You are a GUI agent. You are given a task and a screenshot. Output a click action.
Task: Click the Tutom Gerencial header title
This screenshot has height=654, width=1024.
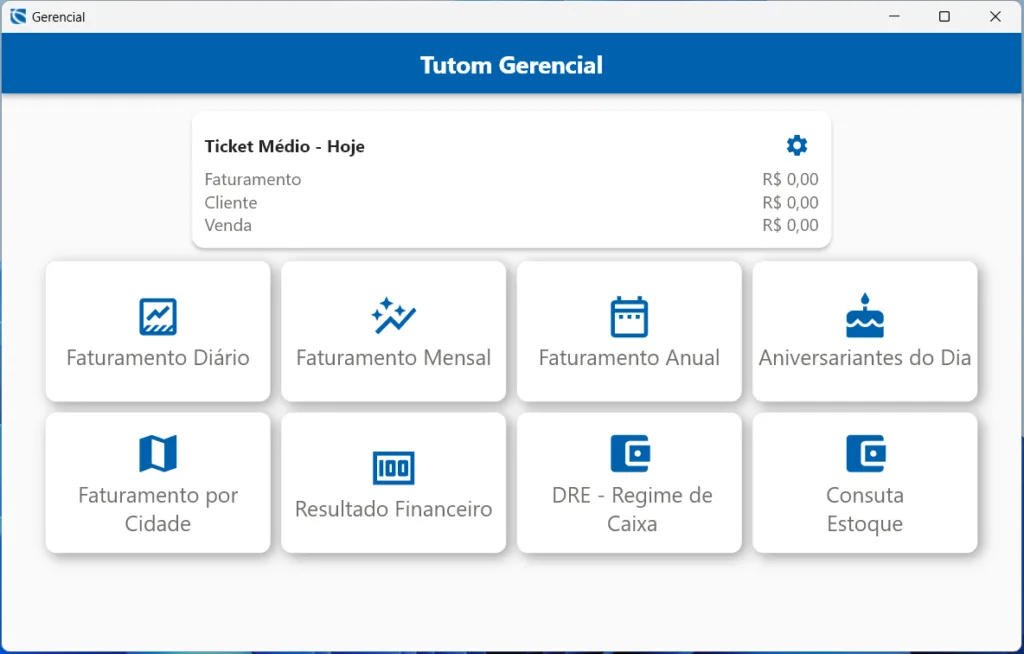[511, 65]
